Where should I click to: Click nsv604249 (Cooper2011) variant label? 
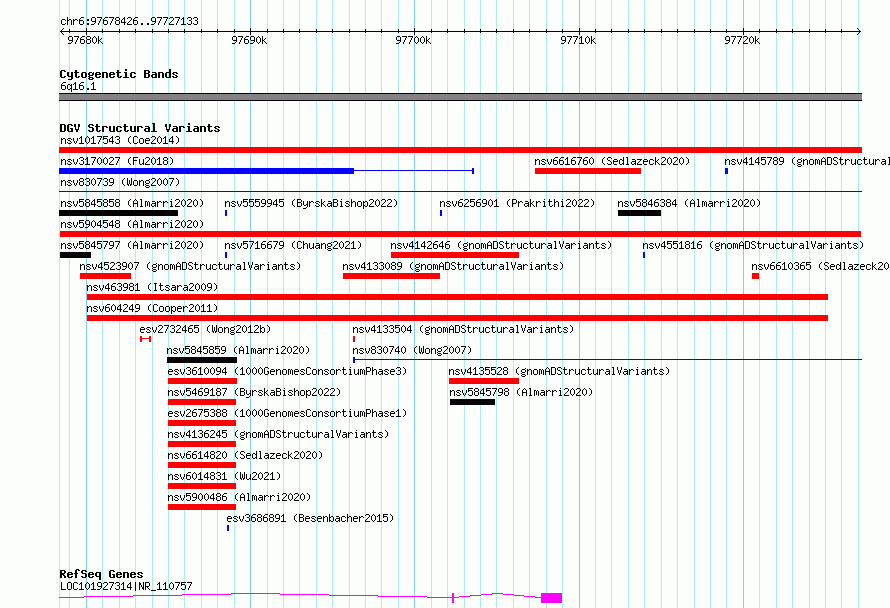pos(152,308)
